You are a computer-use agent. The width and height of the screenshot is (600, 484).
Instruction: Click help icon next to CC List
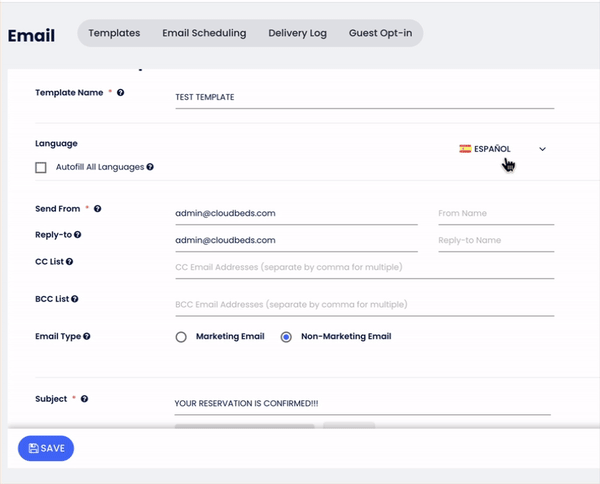(x=70, y=262)
